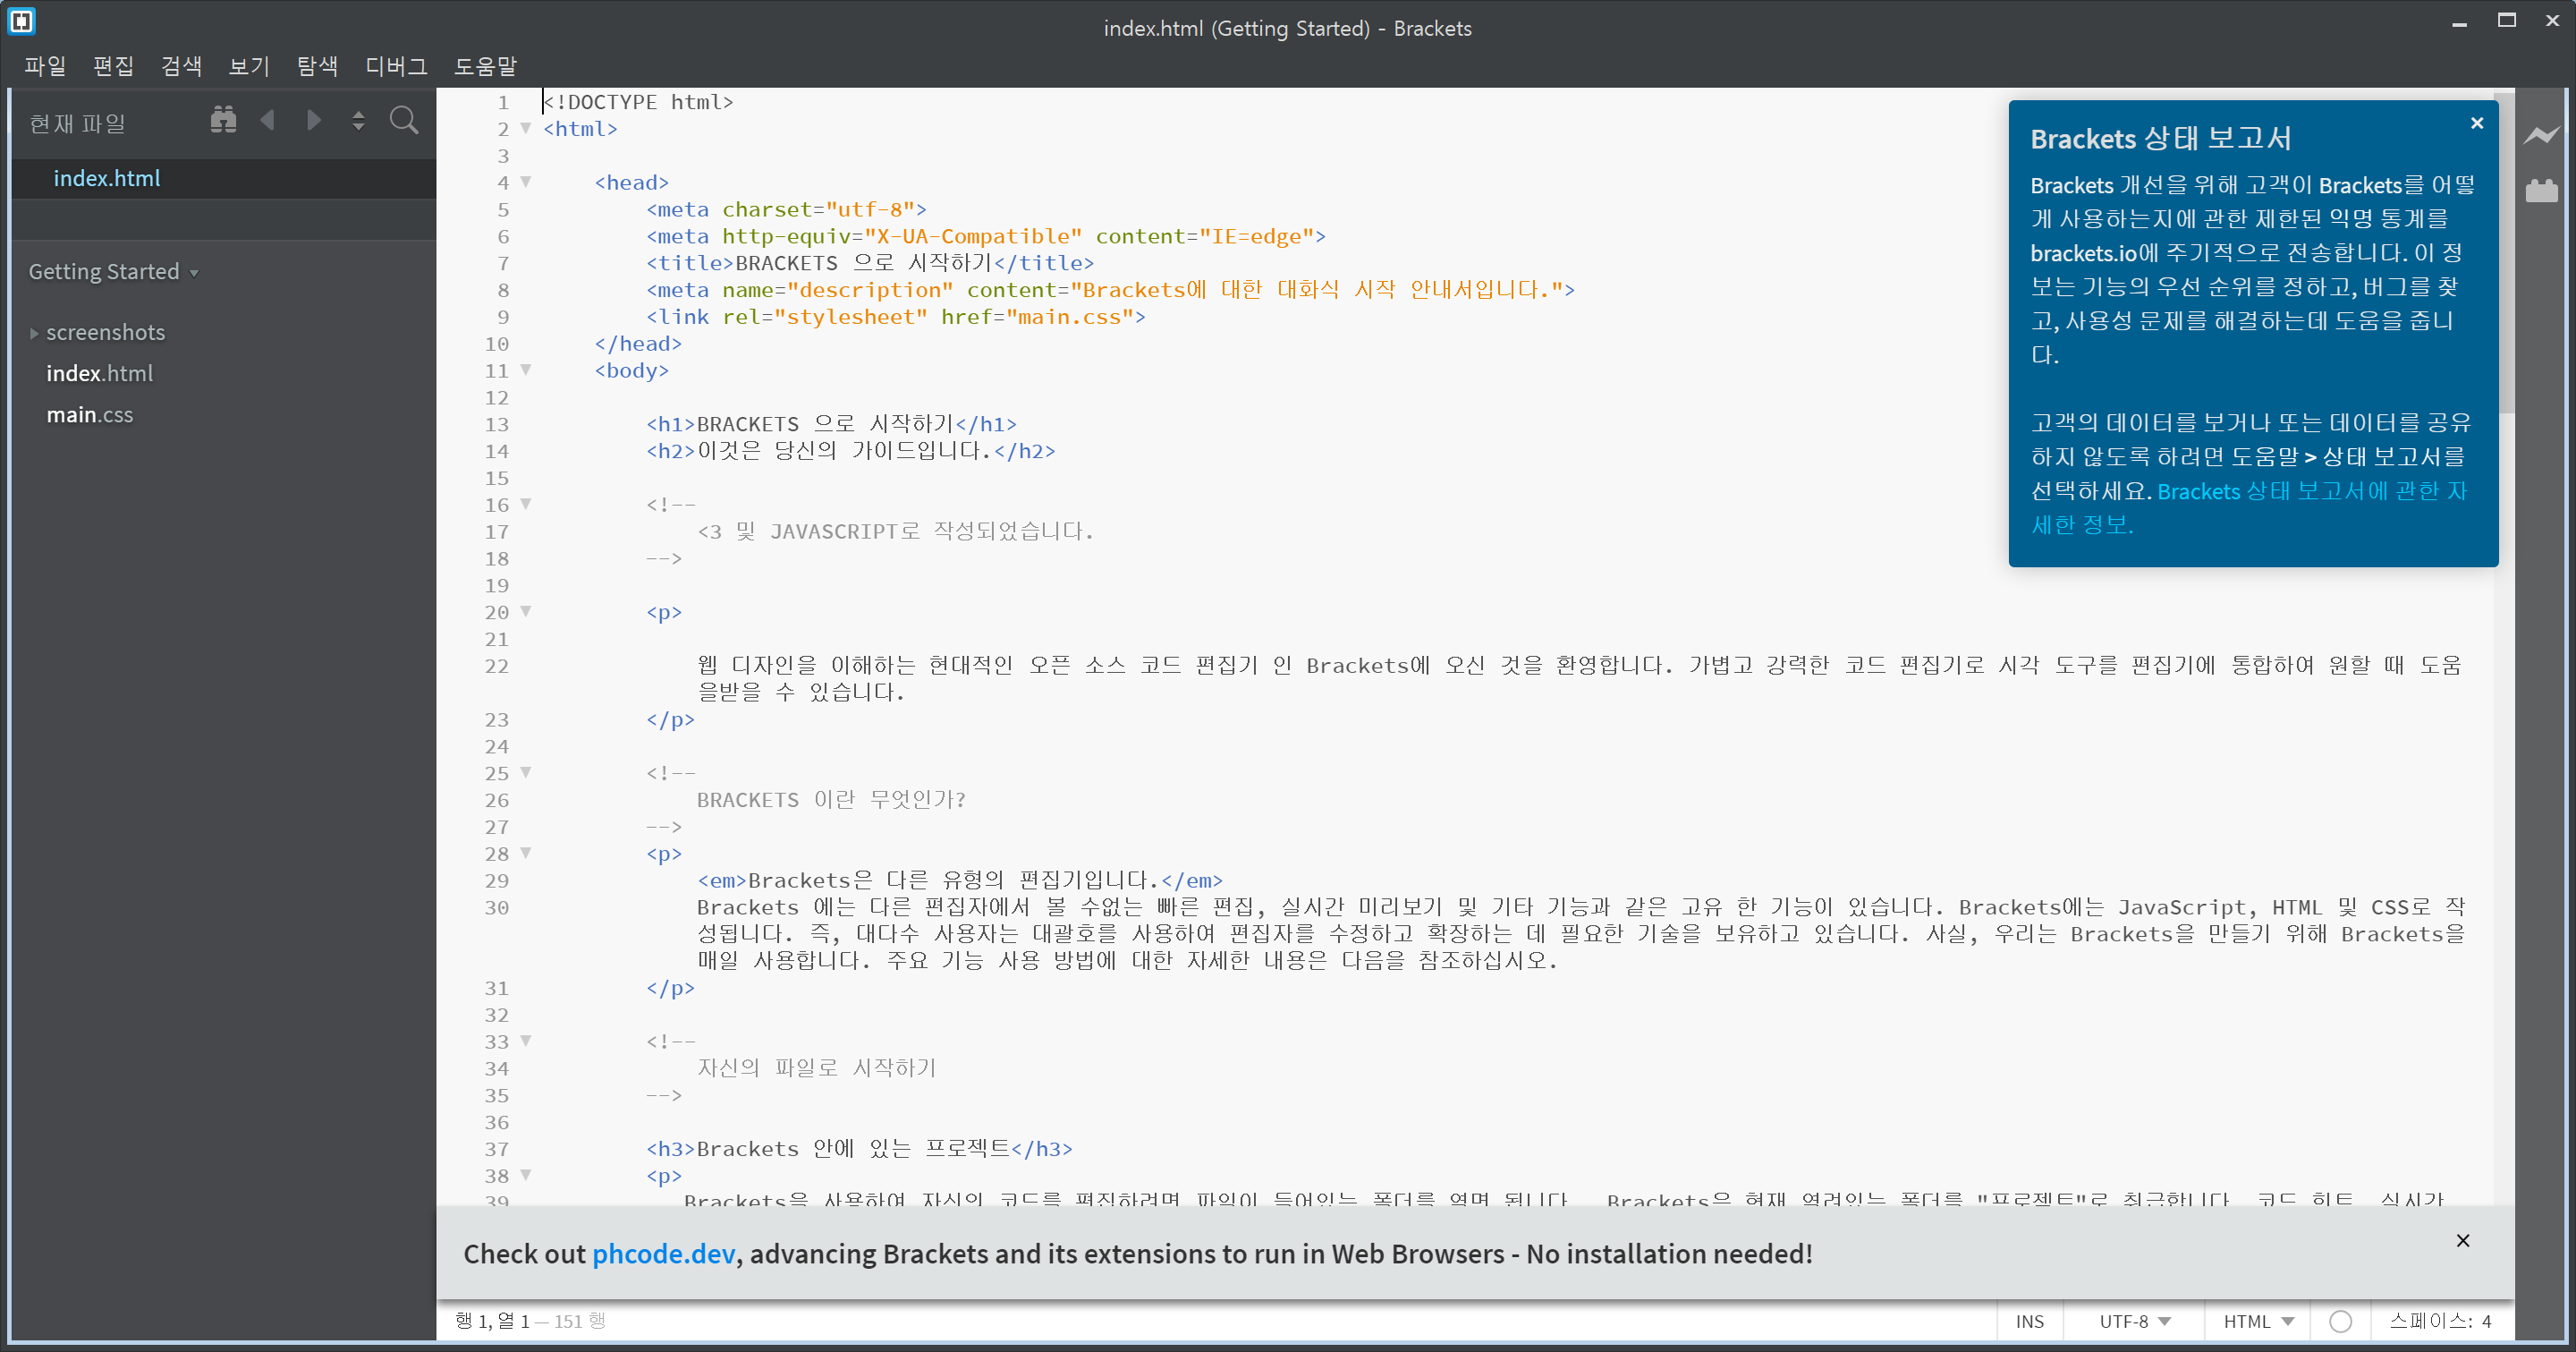Open the Getting Started project dropdown

point(113,272)
